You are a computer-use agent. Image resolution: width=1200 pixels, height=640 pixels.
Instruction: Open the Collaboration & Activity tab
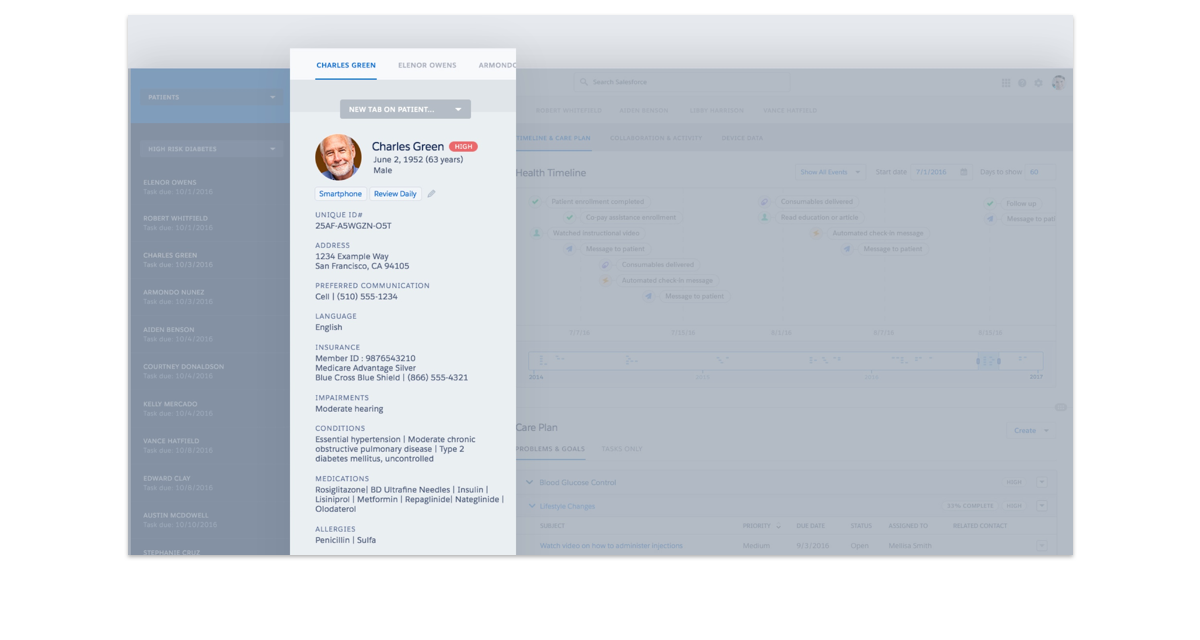click(656, 138)
